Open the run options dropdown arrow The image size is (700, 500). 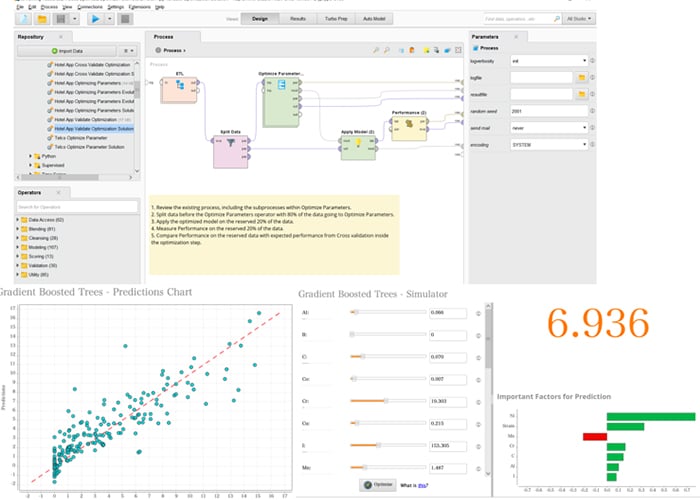point(109,19)
